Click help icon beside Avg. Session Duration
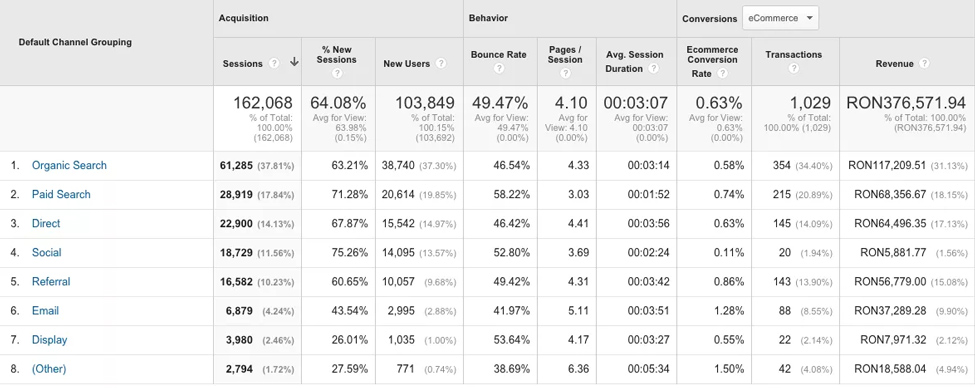This screenshot has width=975, height=388. pyautogui.click(x=654, y=68)
